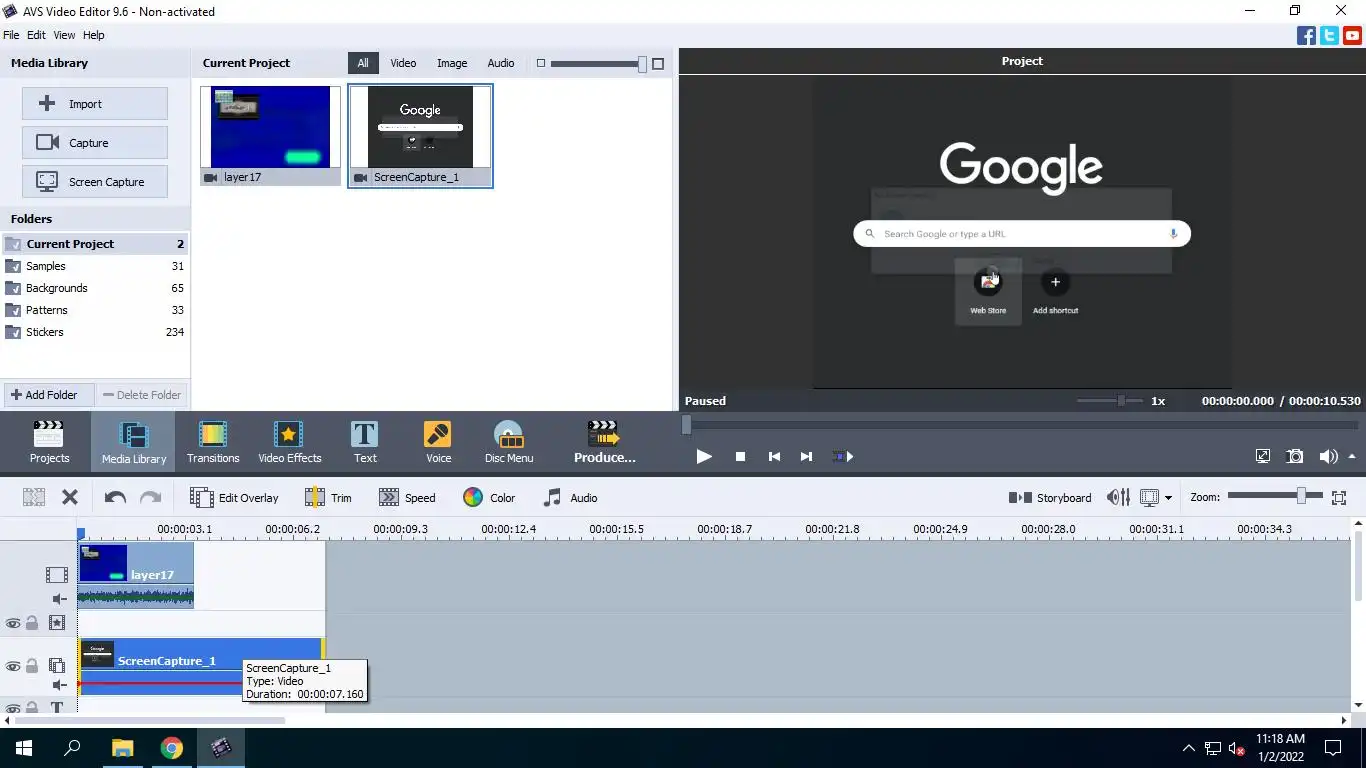Image resolution: width=1366 pixels, height=768 pixels.
Task: Jump to next frame
Action: pos(806,456)
